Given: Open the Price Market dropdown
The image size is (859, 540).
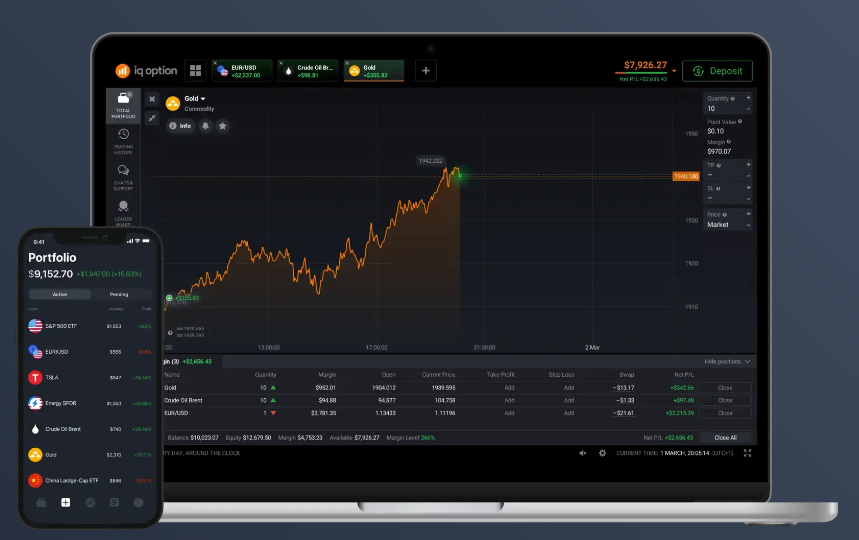Looking at the screenshot, I should point(727,225).
